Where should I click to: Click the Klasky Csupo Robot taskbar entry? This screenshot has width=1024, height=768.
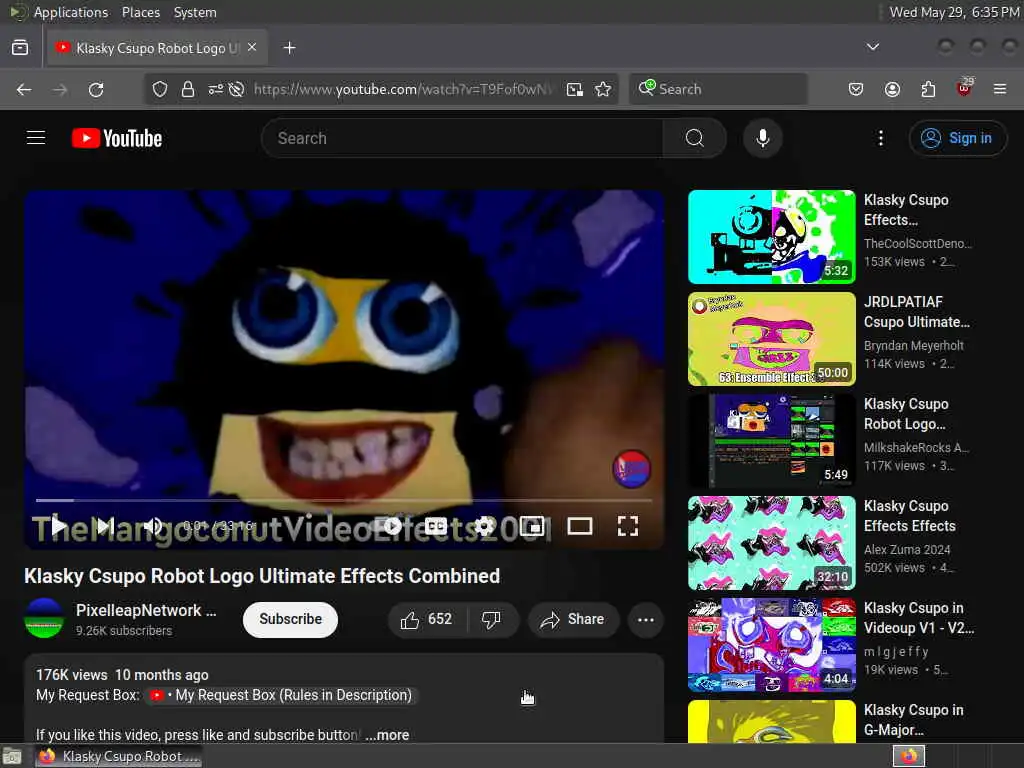118,756
